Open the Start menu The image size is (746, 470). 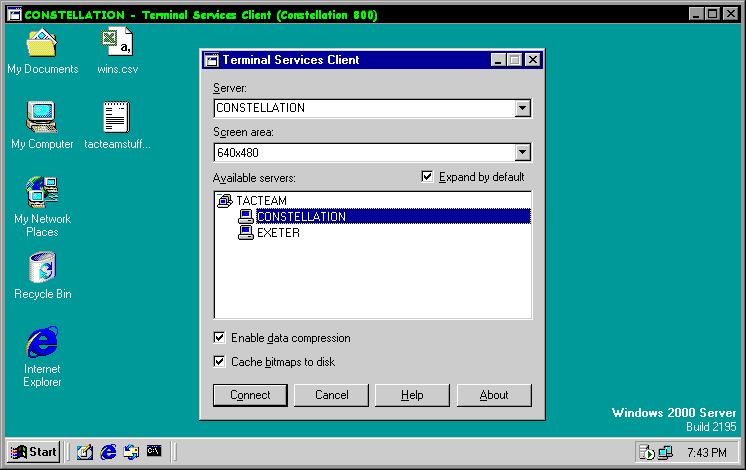point(33,451)
